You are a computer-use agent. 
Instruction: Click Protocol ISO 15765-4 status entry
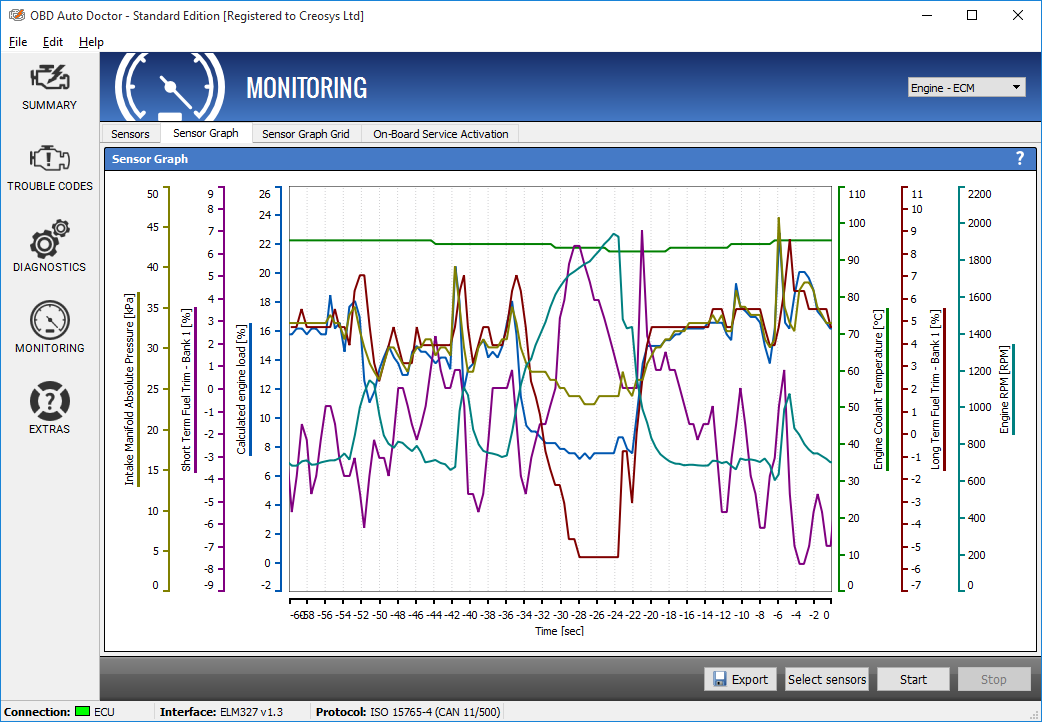point(408,712)
